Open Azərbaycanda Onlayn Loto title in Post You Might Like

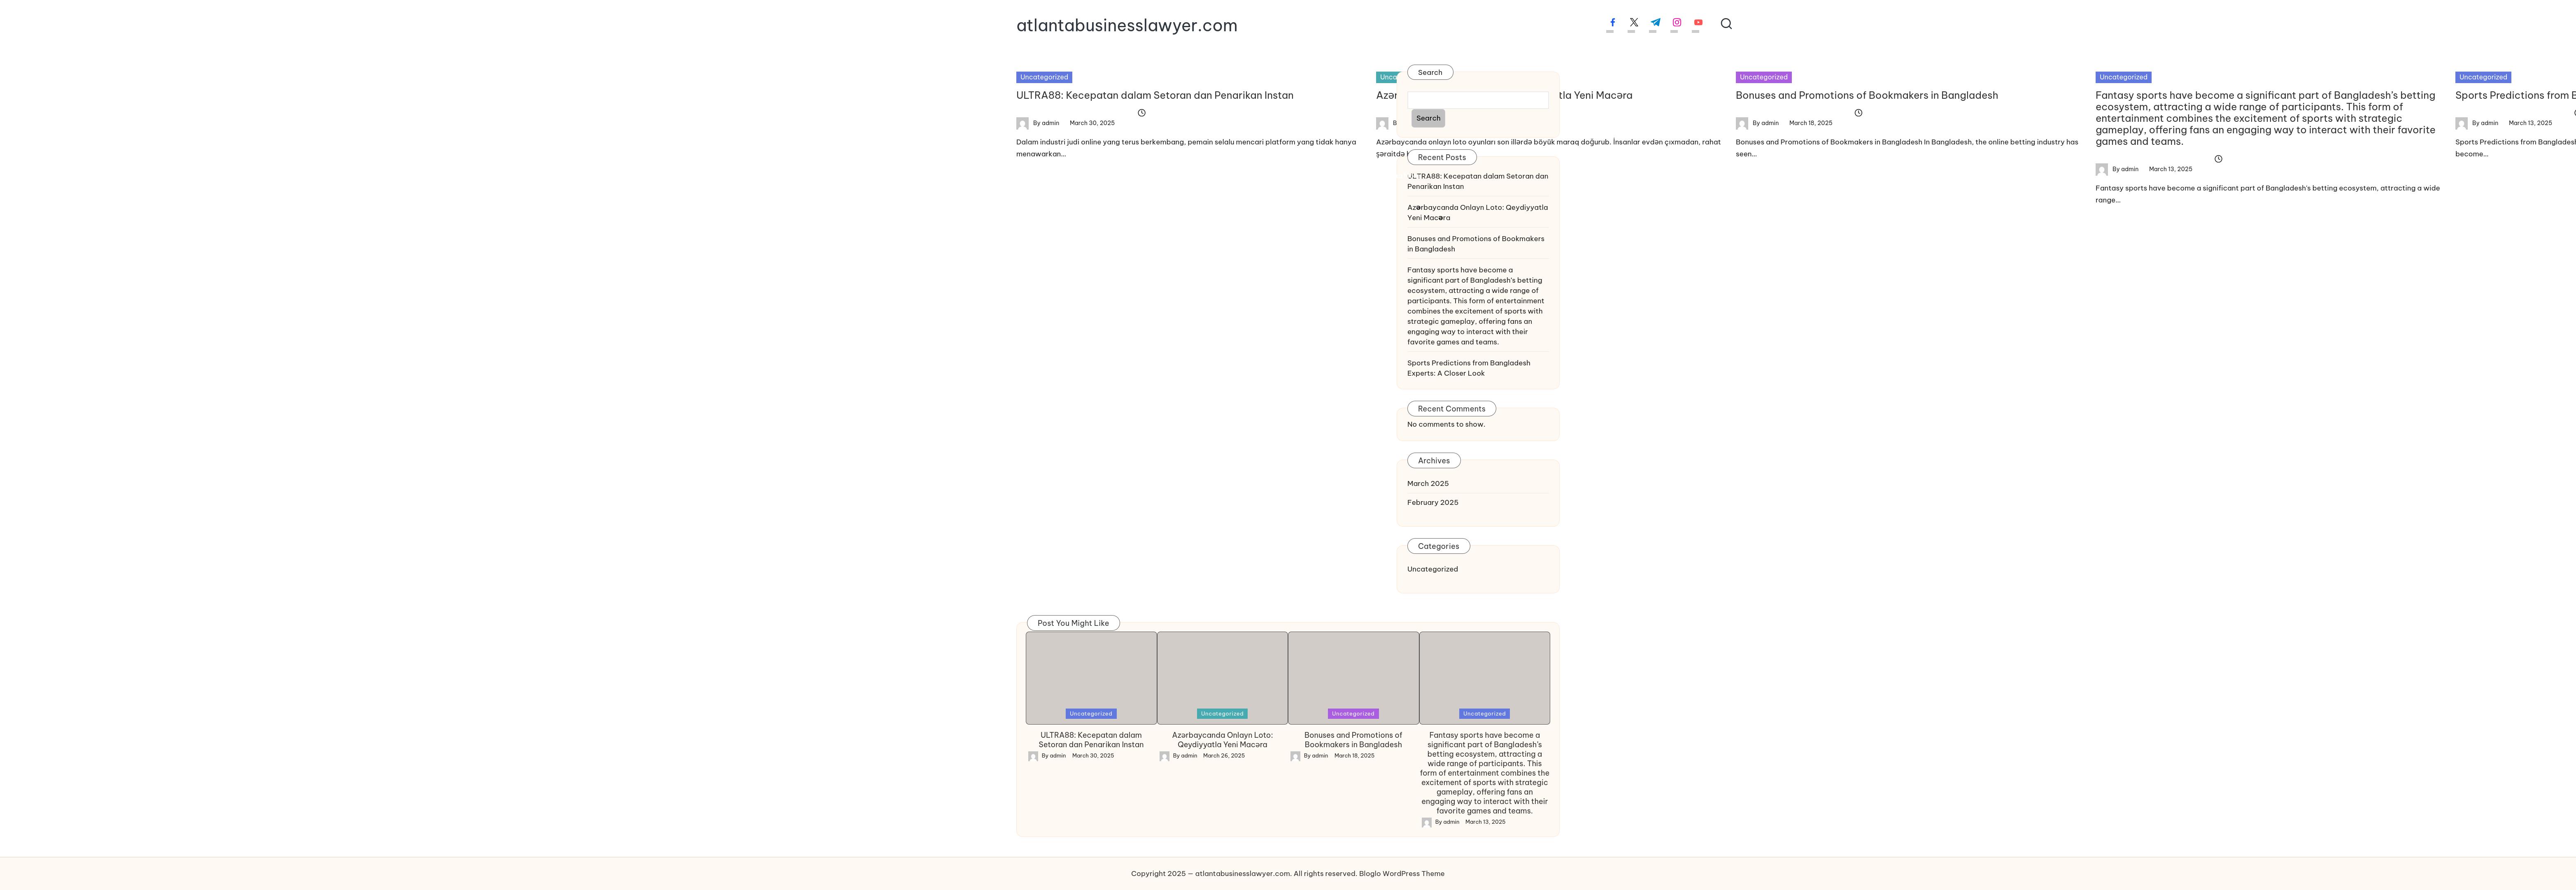coord(1222,740)
